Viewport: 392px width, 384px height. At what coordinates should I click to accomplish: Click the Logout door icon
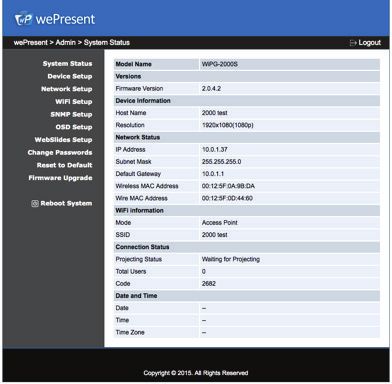pyautogui.click(x=353, y=43)
